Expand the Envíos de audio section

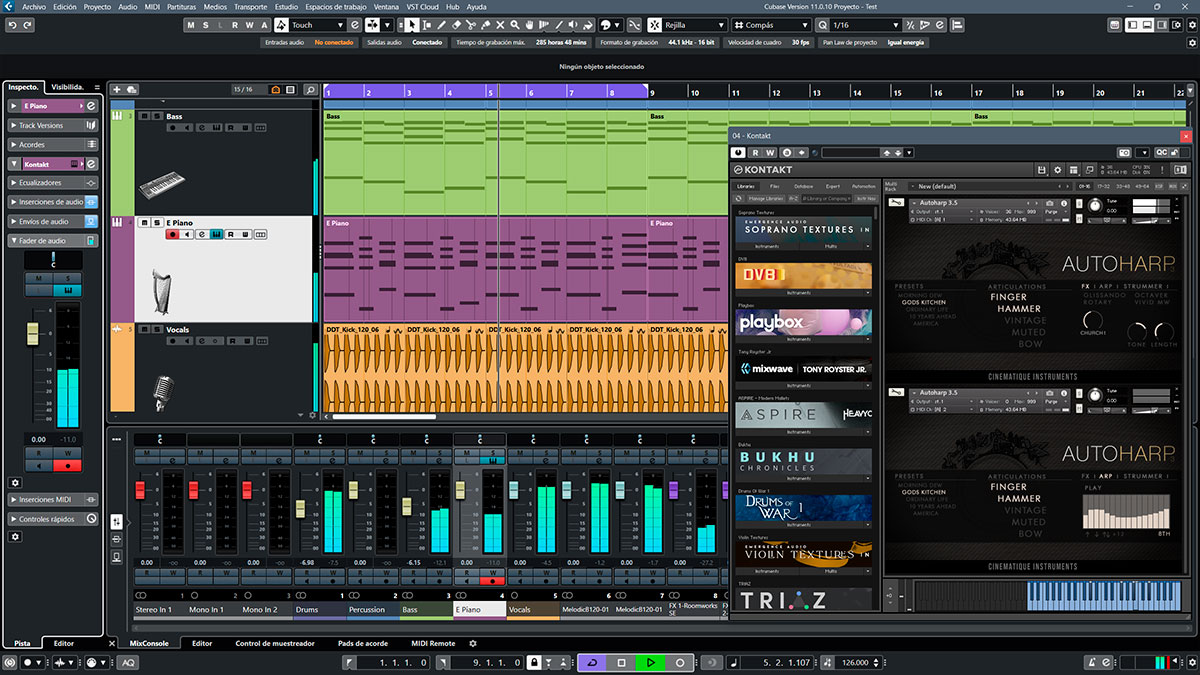[x=52, y=221]
